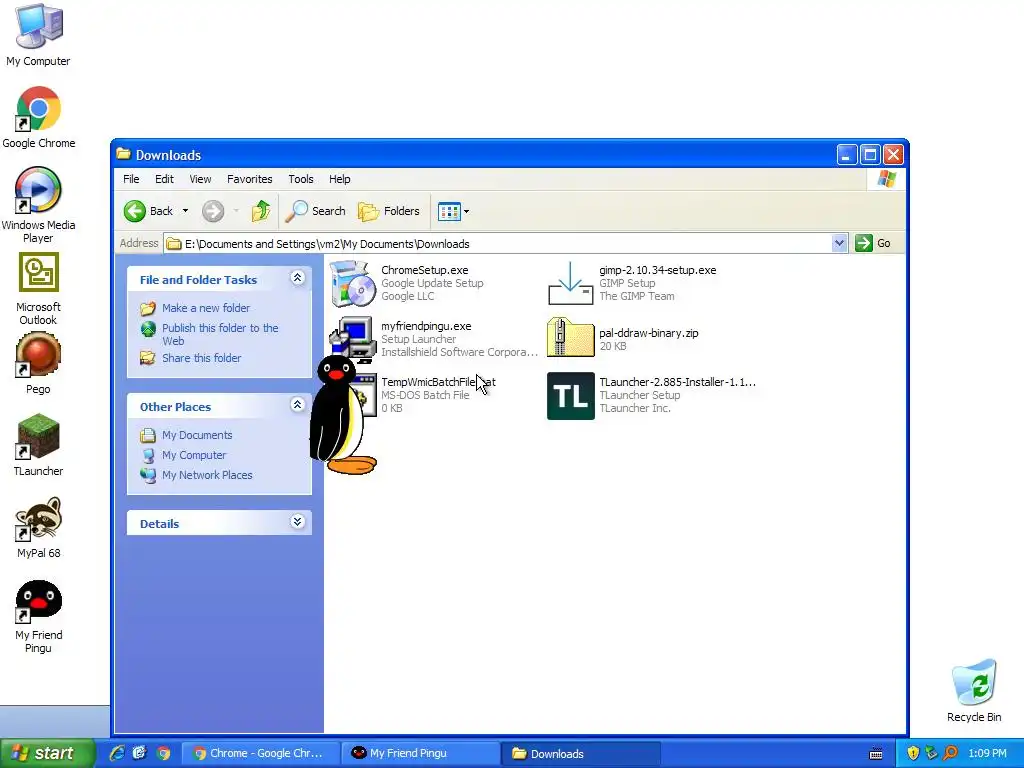Click Share this folder link
Image resolution: width=1024 pixels, height=768 pixels.
(201, 358)
